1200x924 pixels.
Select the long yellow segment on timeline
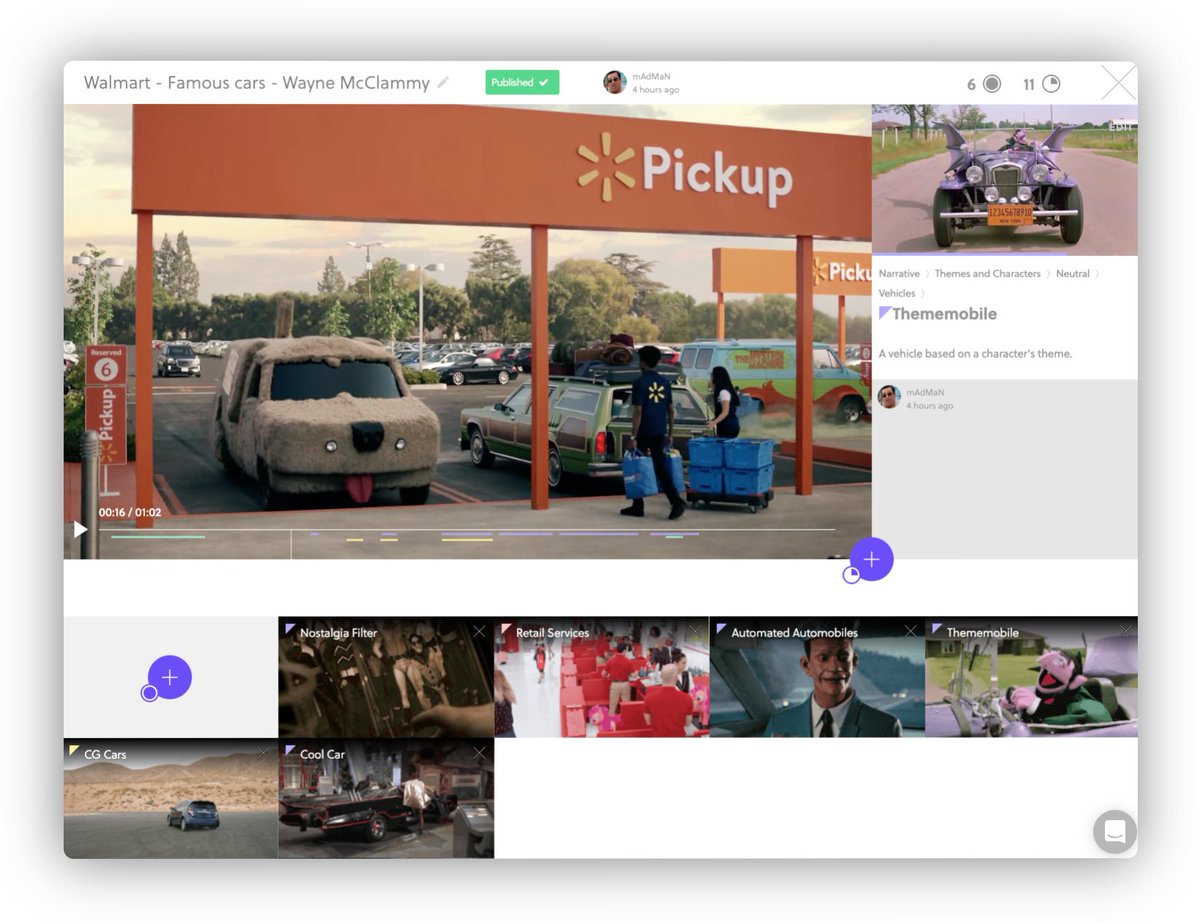(x=467, y=540)
